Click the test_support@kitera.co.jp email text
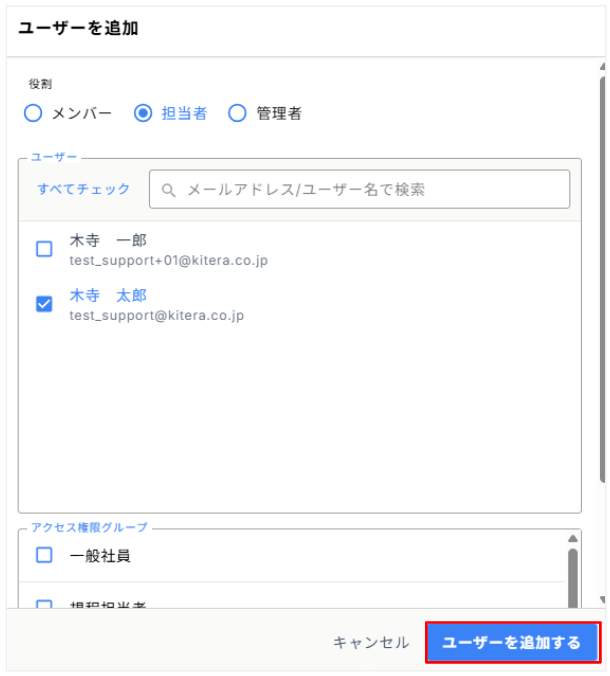Viewport: 610px width, 676px height. [157, 315]
